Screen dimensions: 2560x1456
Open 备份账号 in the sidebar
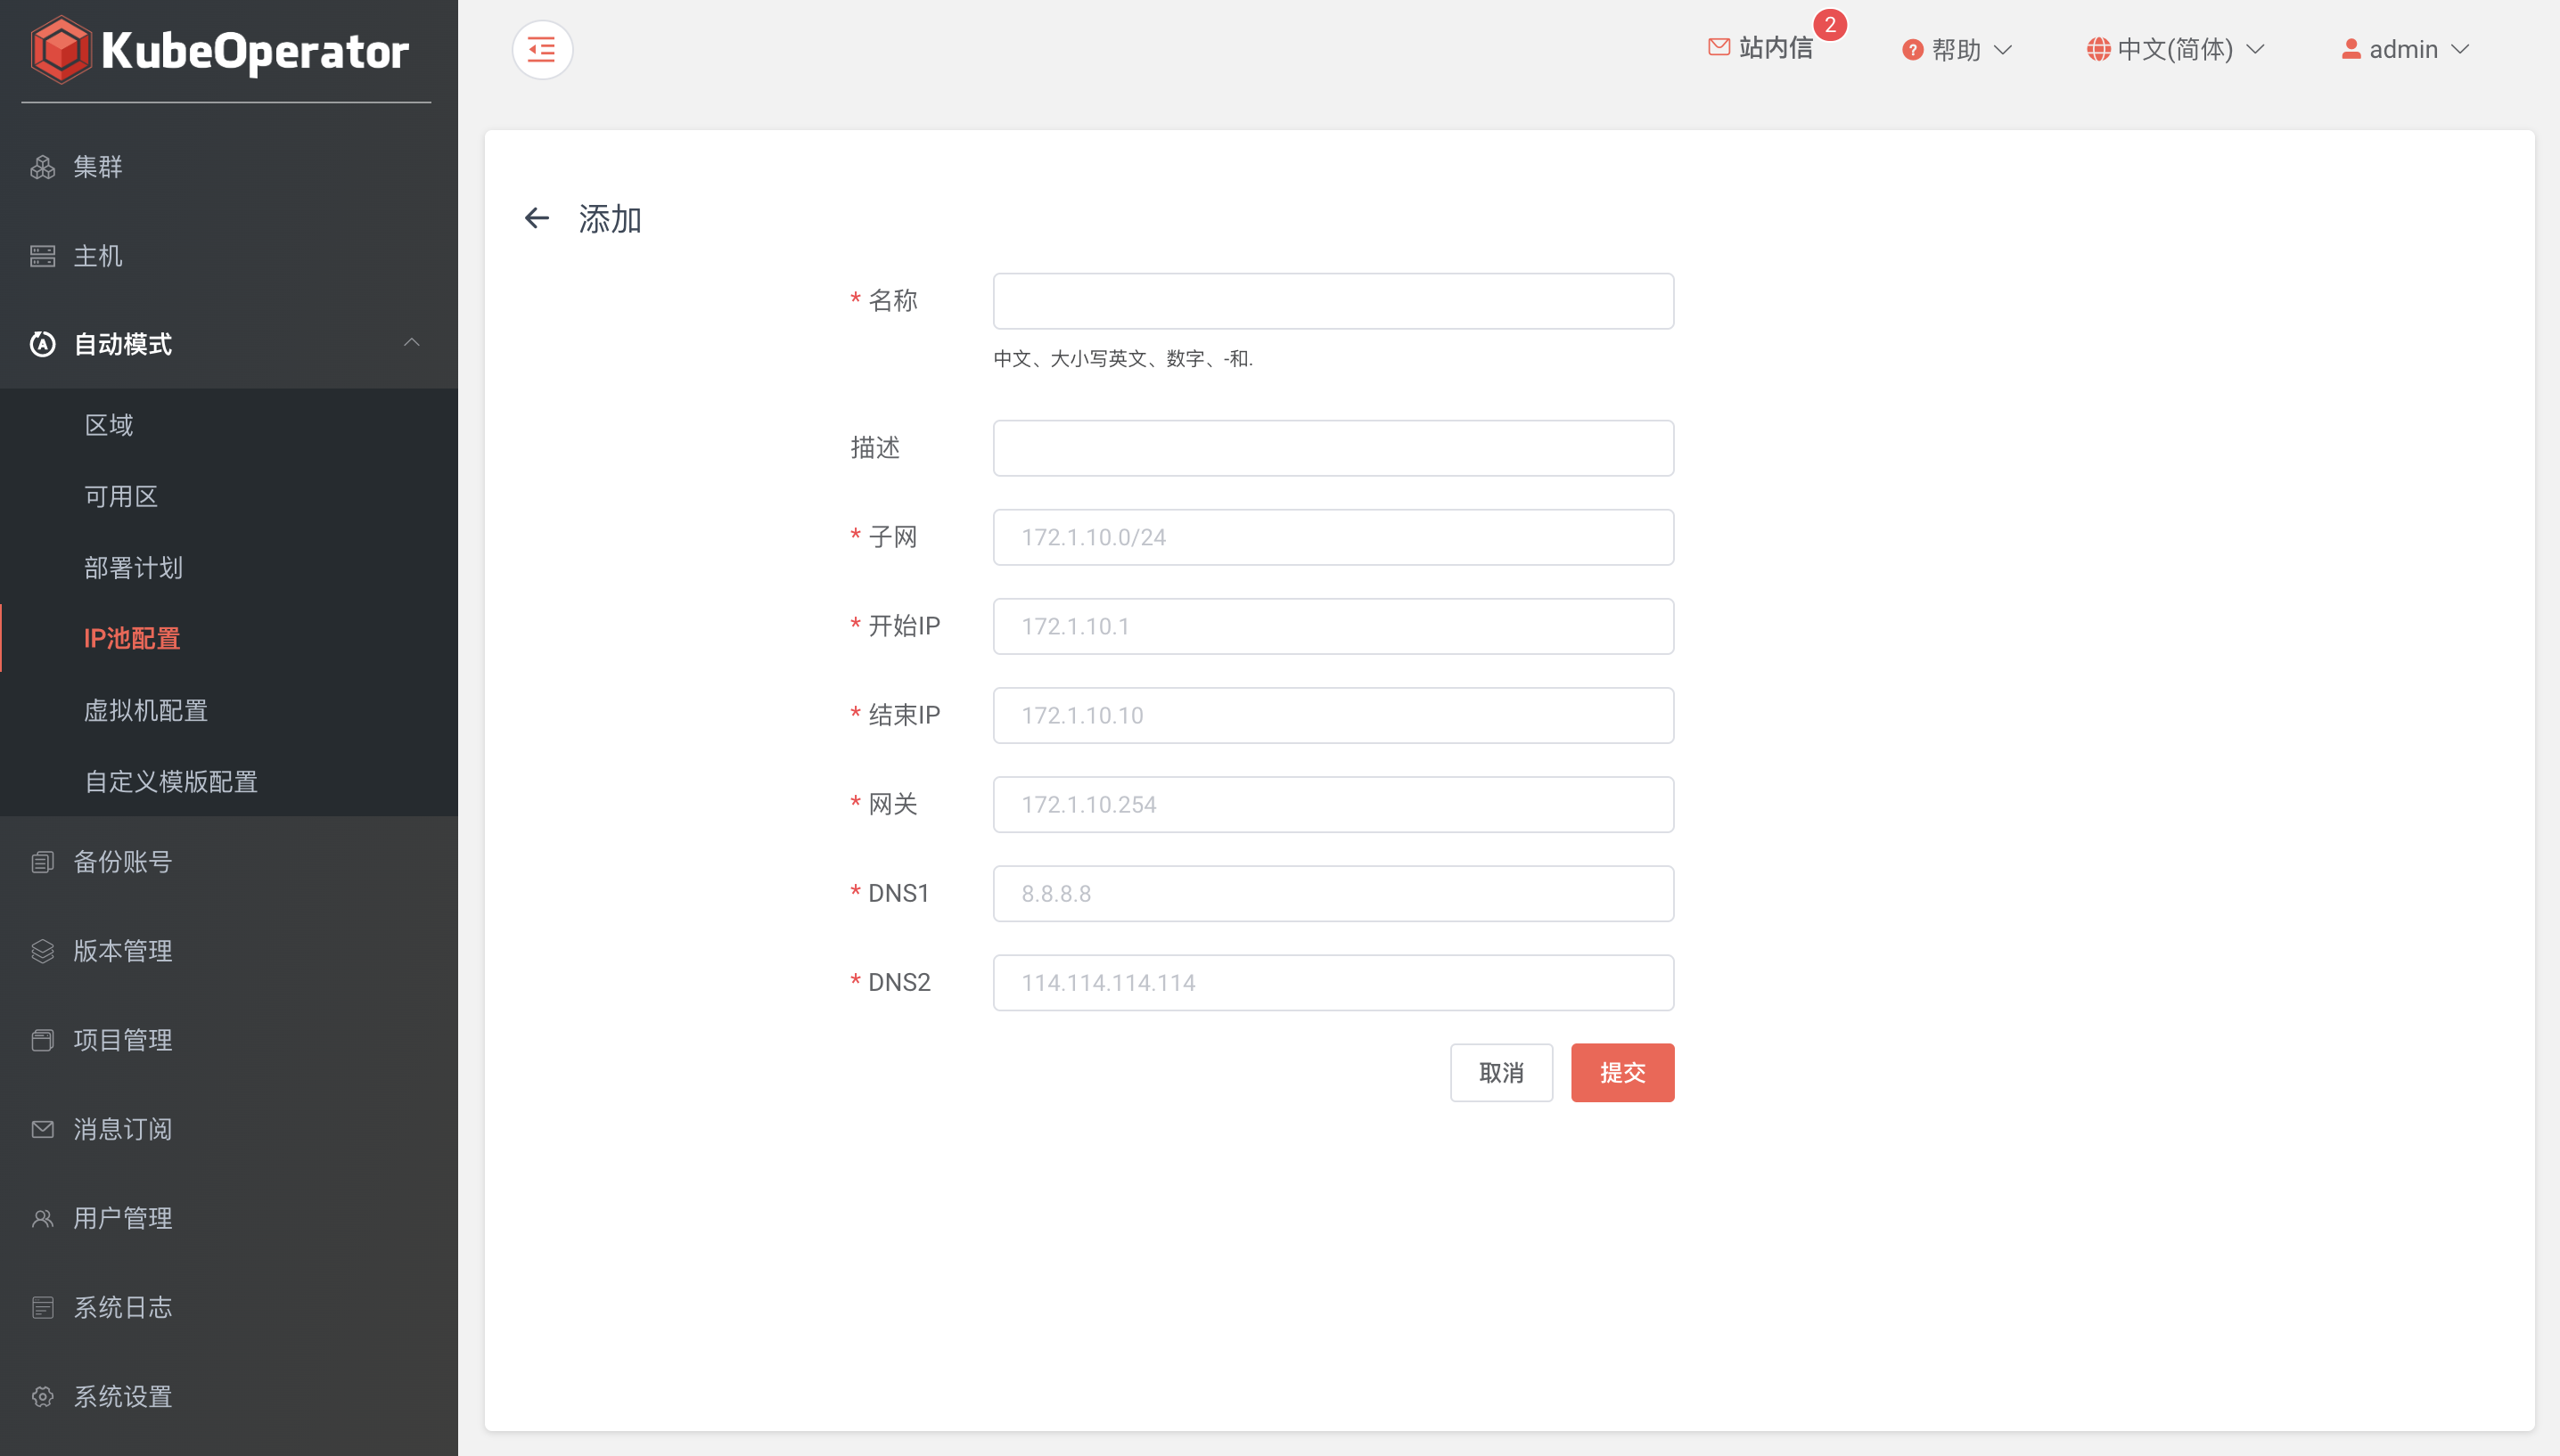tap(229, 861)
